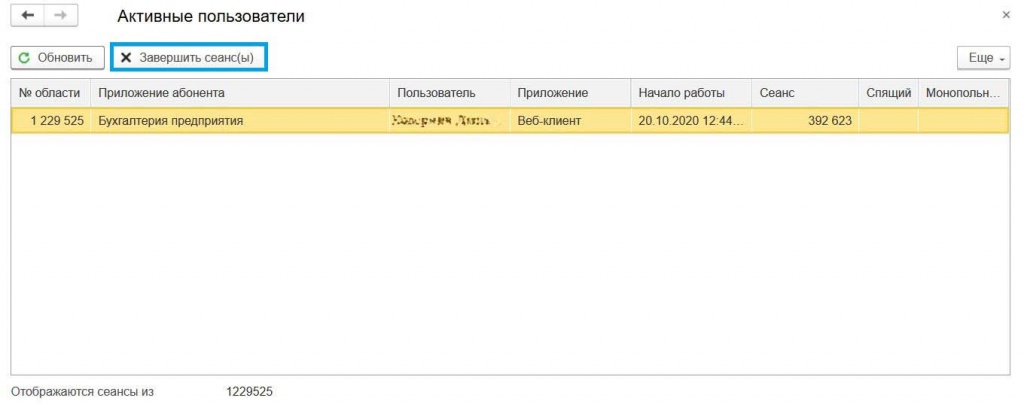This screenshot has width=1024, height=407.
Task: Select the start time 20.10.2020 cell
Action: pyautogui.click(x=688, y=121)
